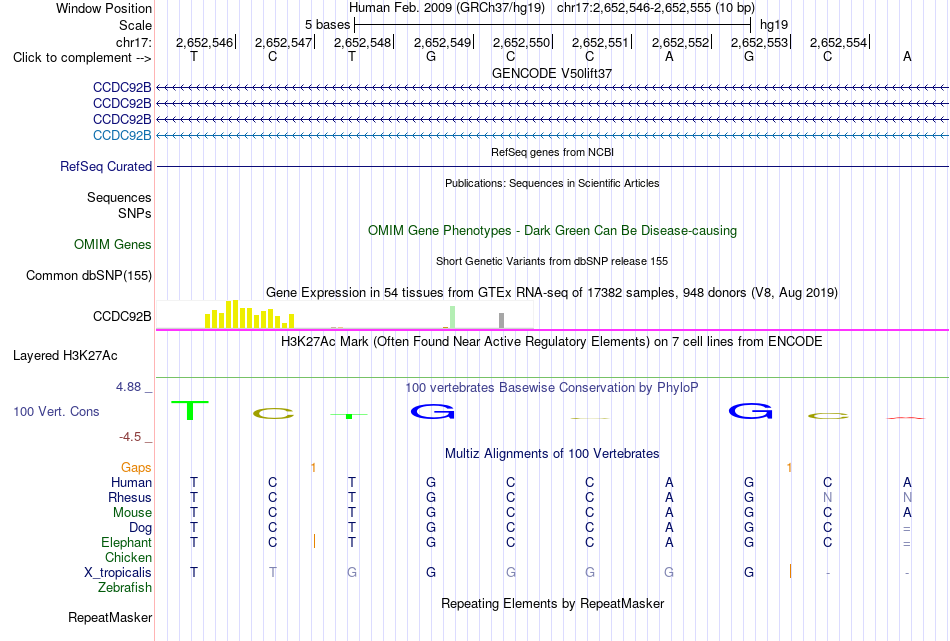Click the 2,652,550 position label
This screenshot has height=641, width=950.
521,42
